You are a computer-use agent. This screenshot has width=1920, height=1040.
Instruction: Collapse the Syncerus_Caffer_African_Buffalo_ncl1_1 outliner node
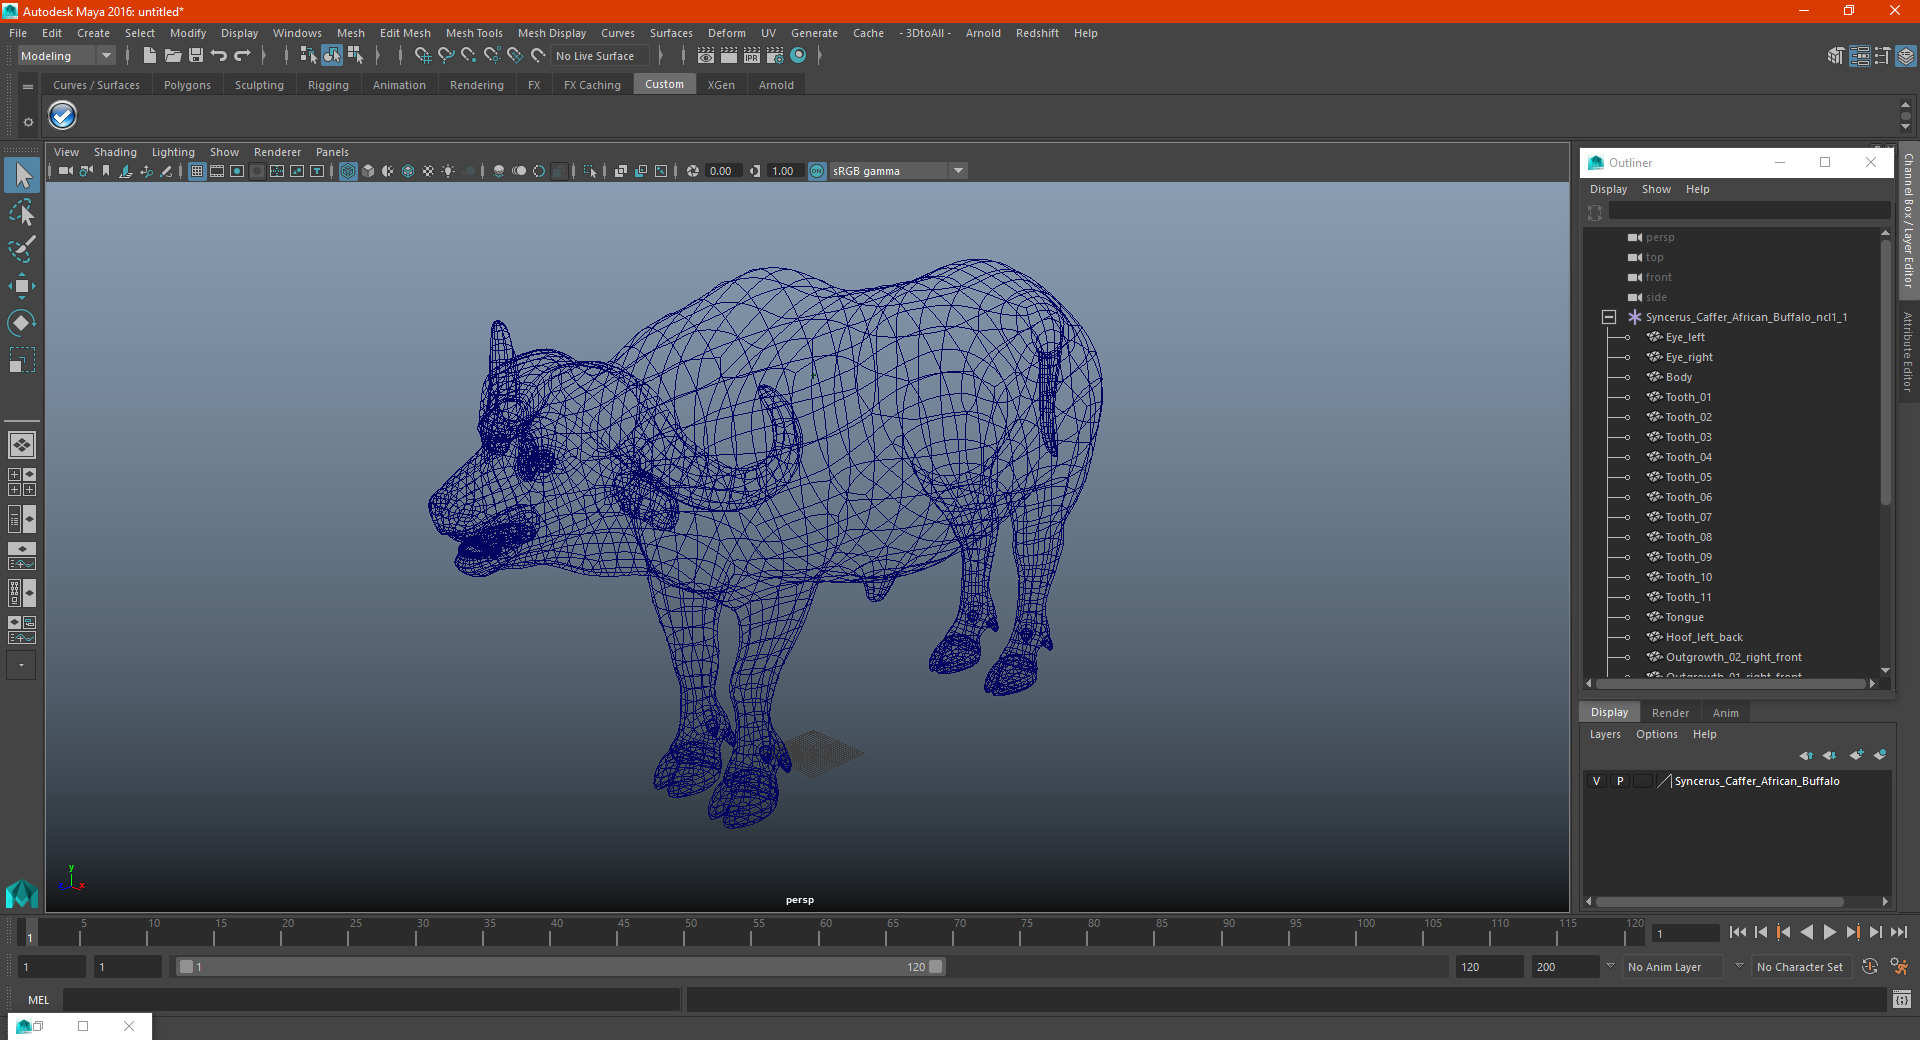tap(1609, 317)
